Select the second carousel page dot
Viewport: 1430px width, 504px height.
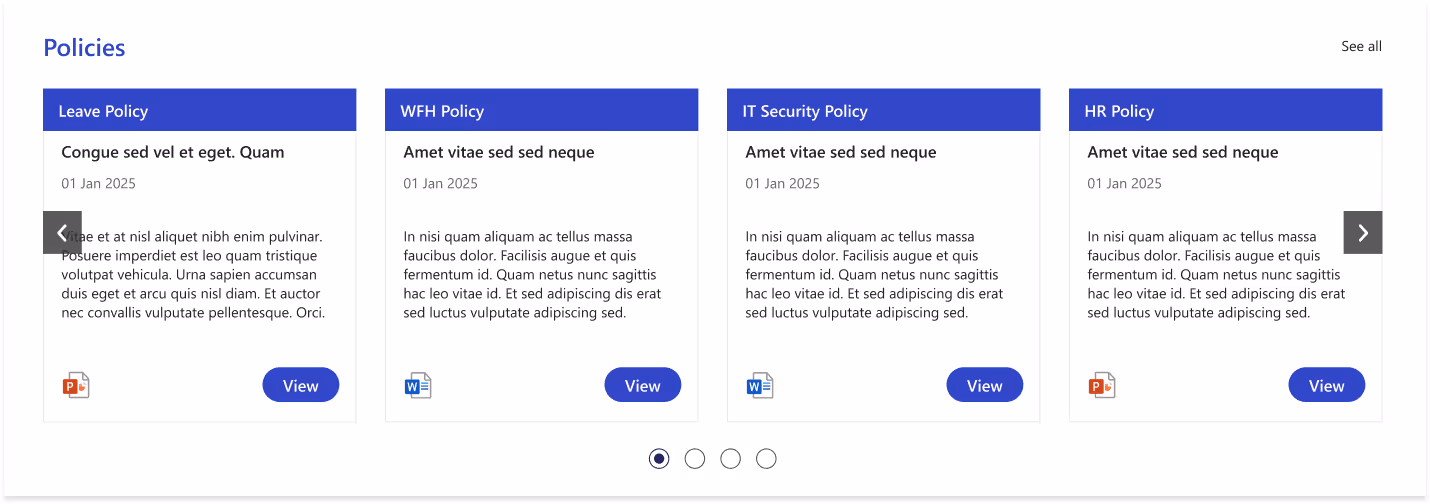(x=695, y=459)
